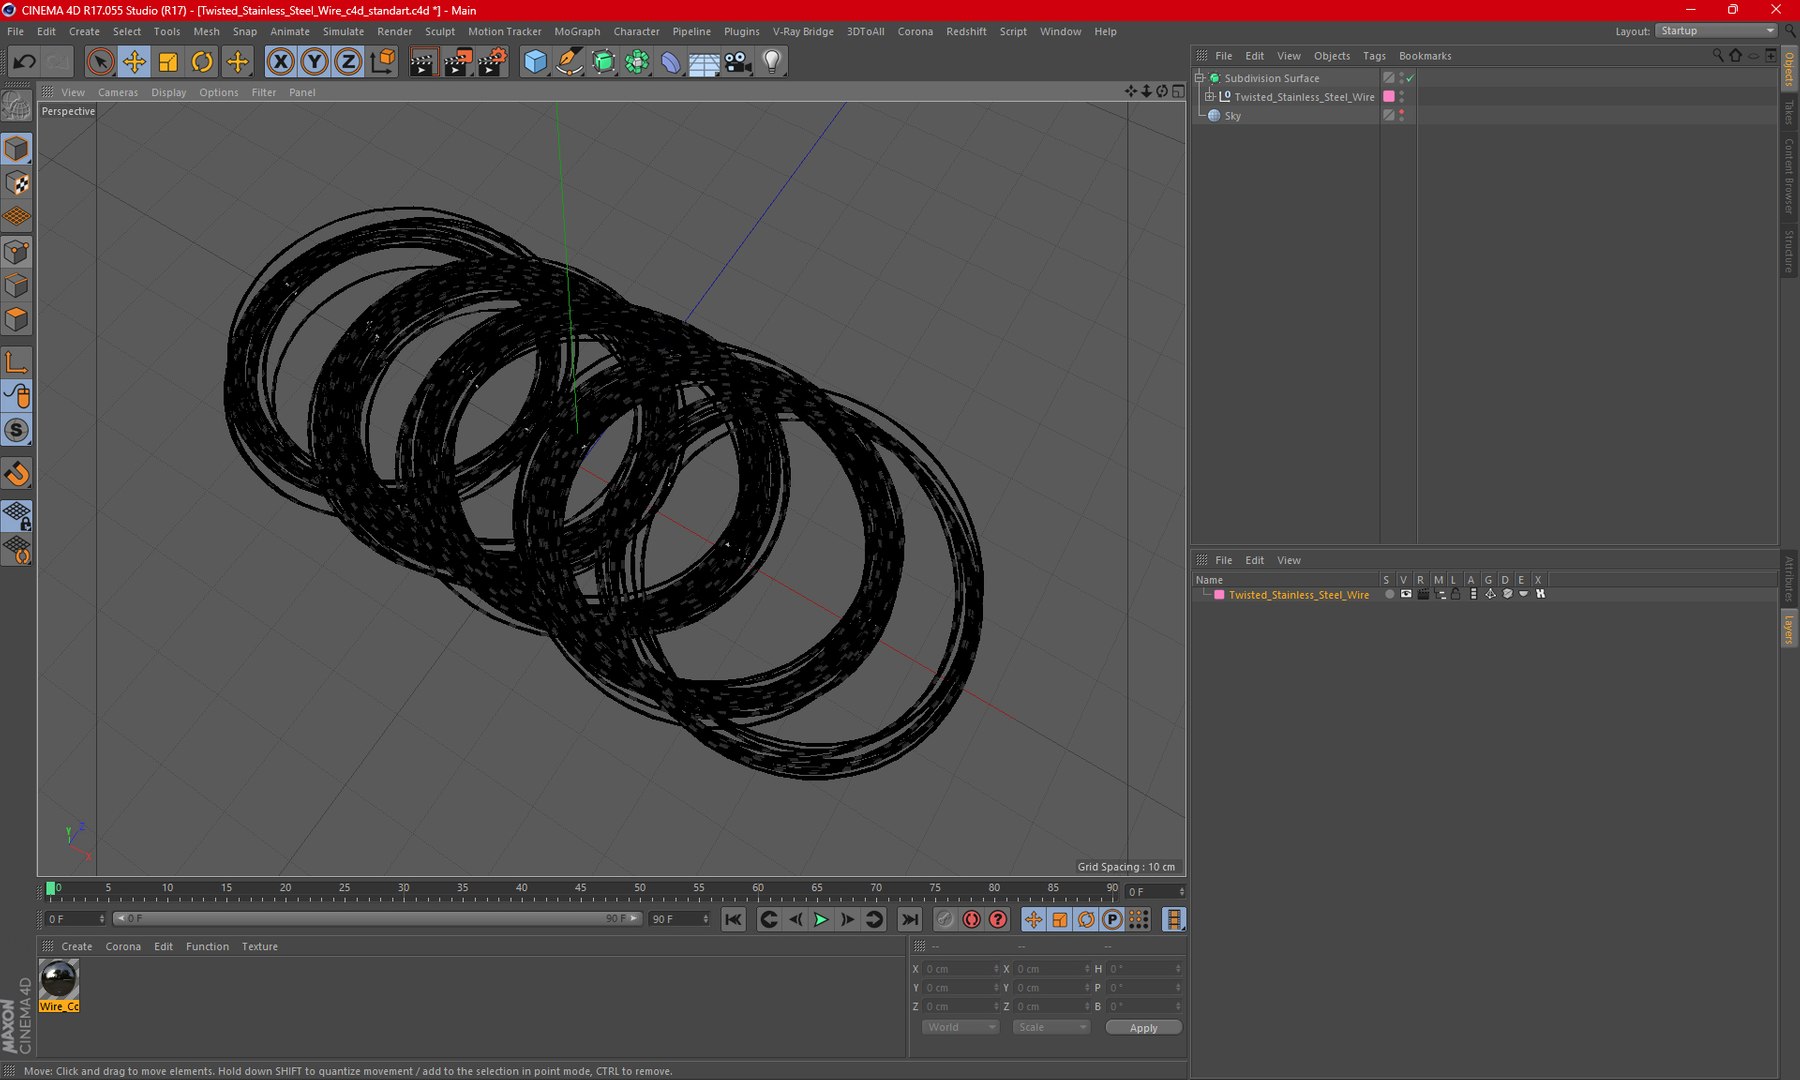Click the Render View clapperboard icon
Viewport: 1800px width, 1080px height.
[x=422, y=62]
